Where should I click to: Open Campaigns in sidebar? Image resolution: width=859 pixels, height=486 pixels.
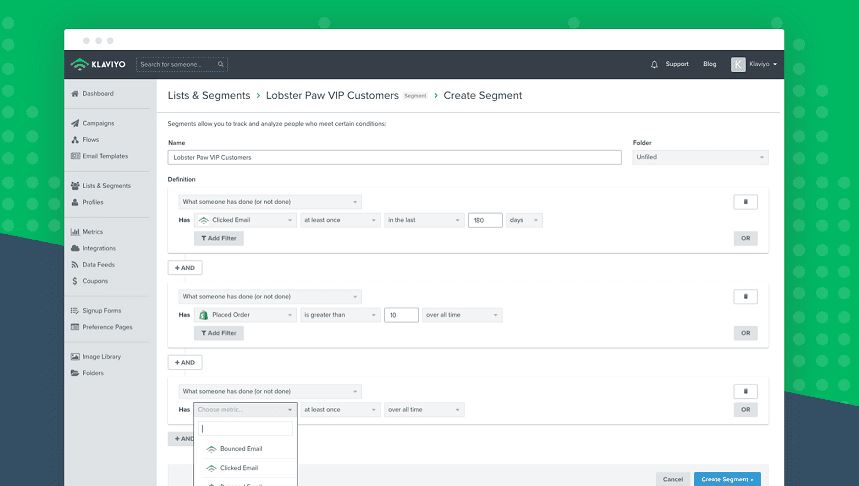click(x=99, y=123)
